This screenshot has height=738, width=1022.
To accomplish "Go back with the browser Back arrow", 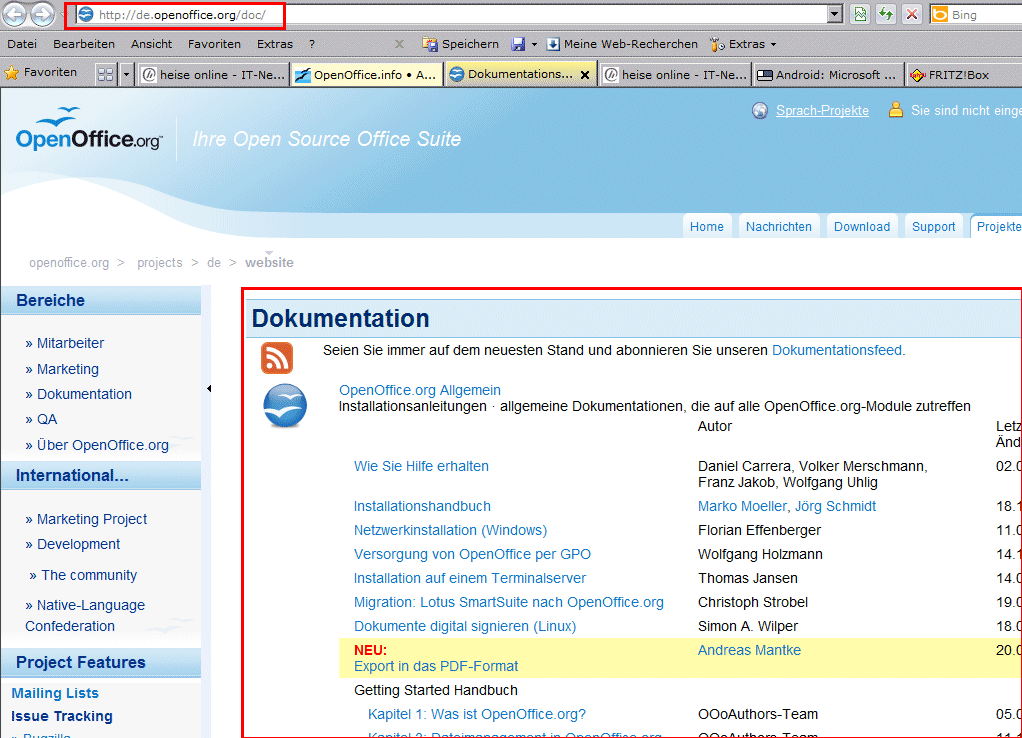I will pyautogui.click(x=14, y=14).
